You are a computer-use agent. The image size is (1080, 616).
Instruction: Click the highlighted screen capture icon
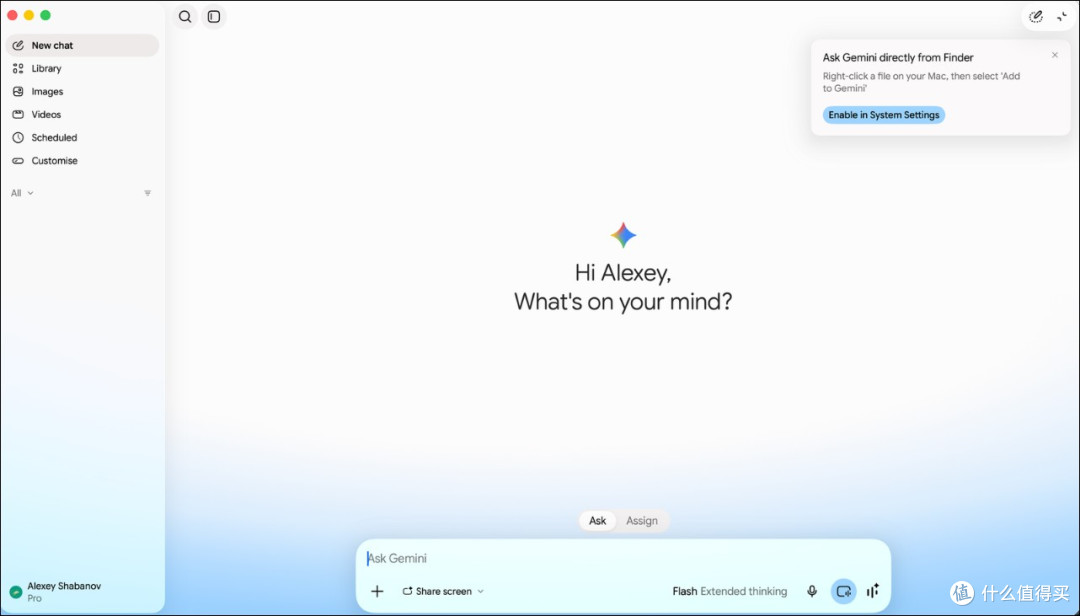844,591
